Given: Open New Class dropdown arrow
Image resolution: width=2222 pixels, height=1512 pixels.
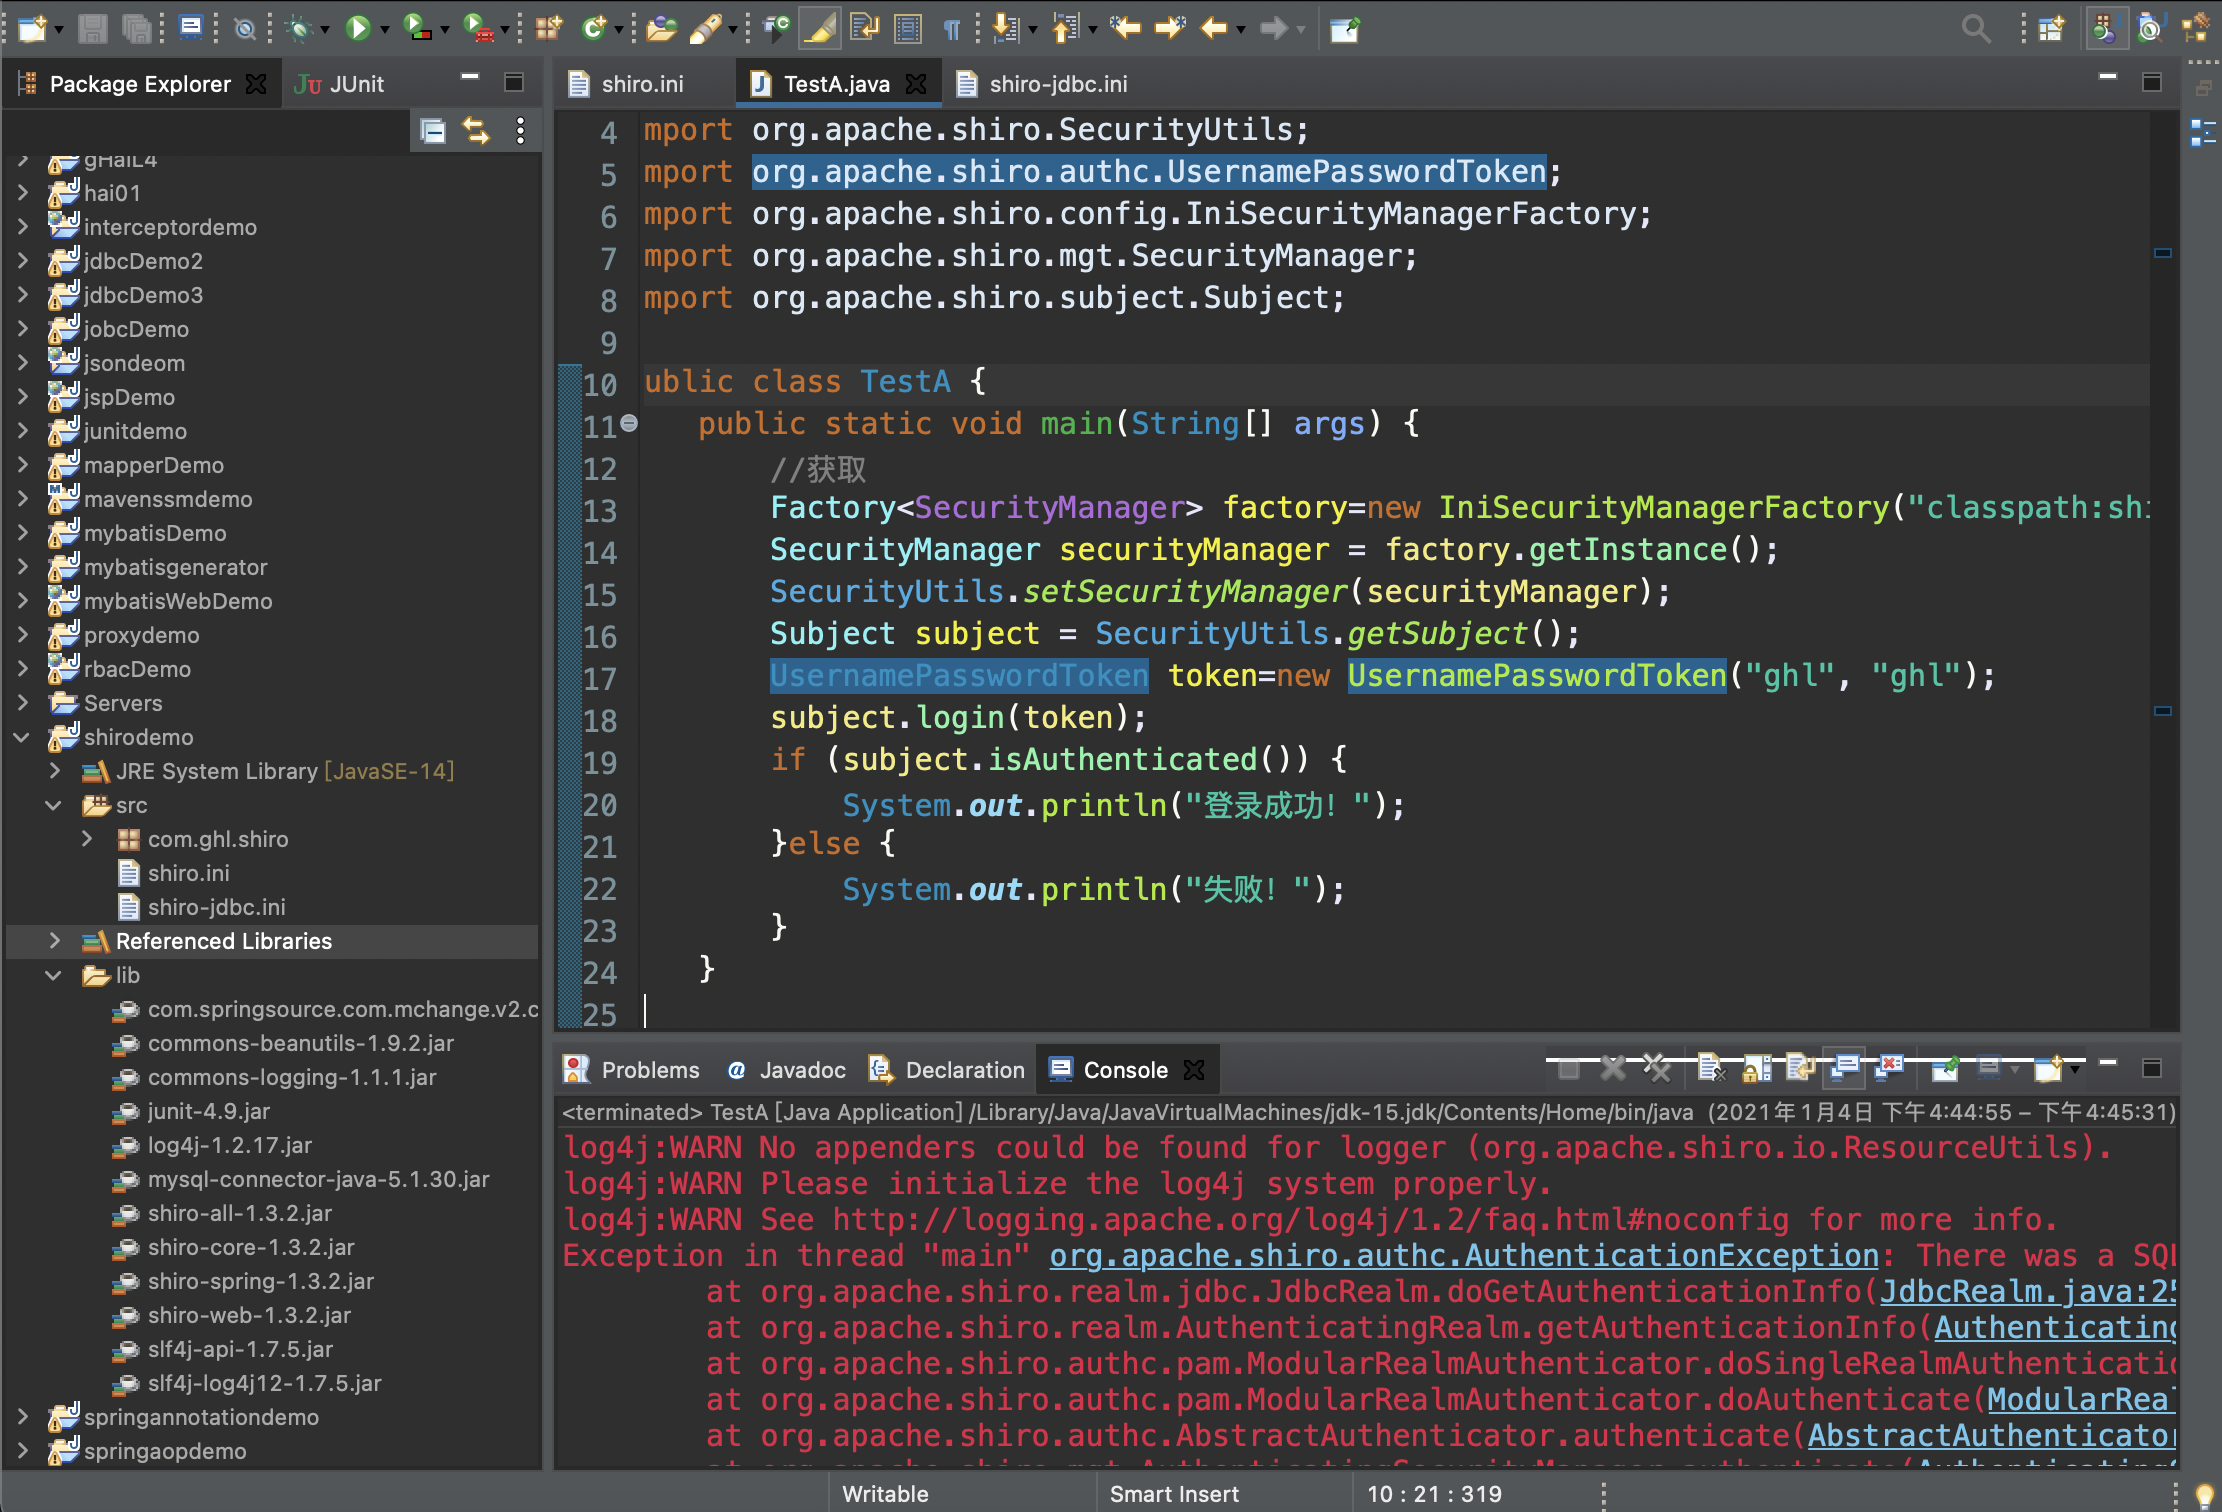Looking at the screenshot, I should pos(619,30).
